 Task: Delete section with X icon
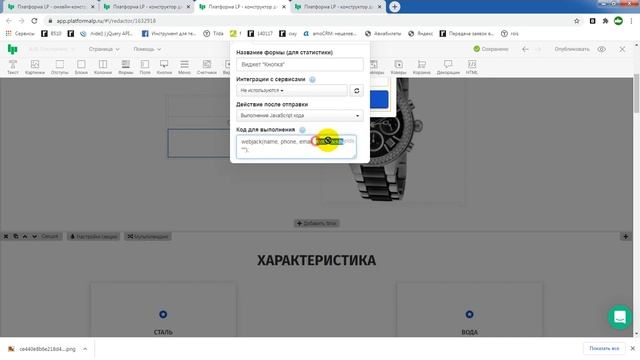[x=6, y=236]
